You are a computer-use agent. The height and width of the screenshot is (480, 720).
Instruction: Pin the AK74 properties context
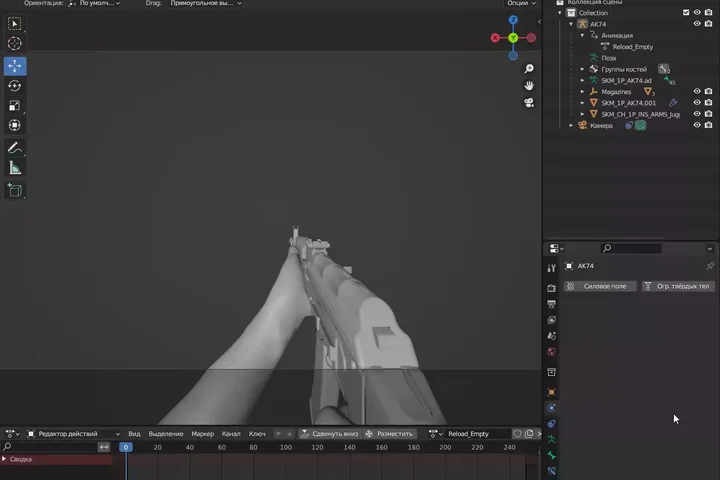tap(710, 266)
